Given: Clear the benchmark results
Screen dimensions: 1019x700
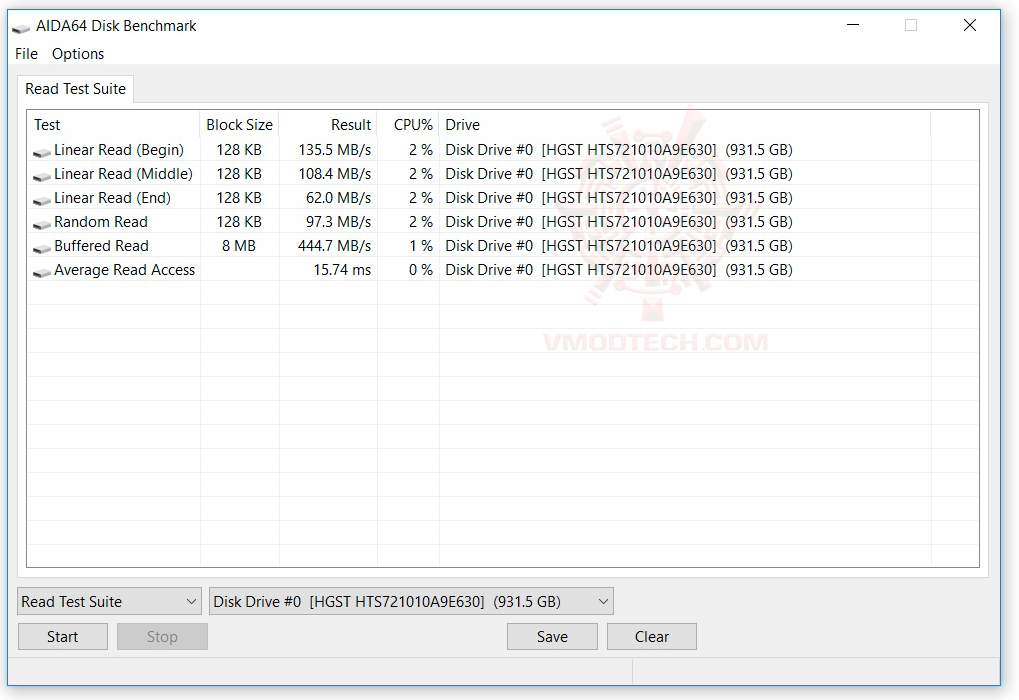Looking at the screenshot, I should [x=651, y=636].
